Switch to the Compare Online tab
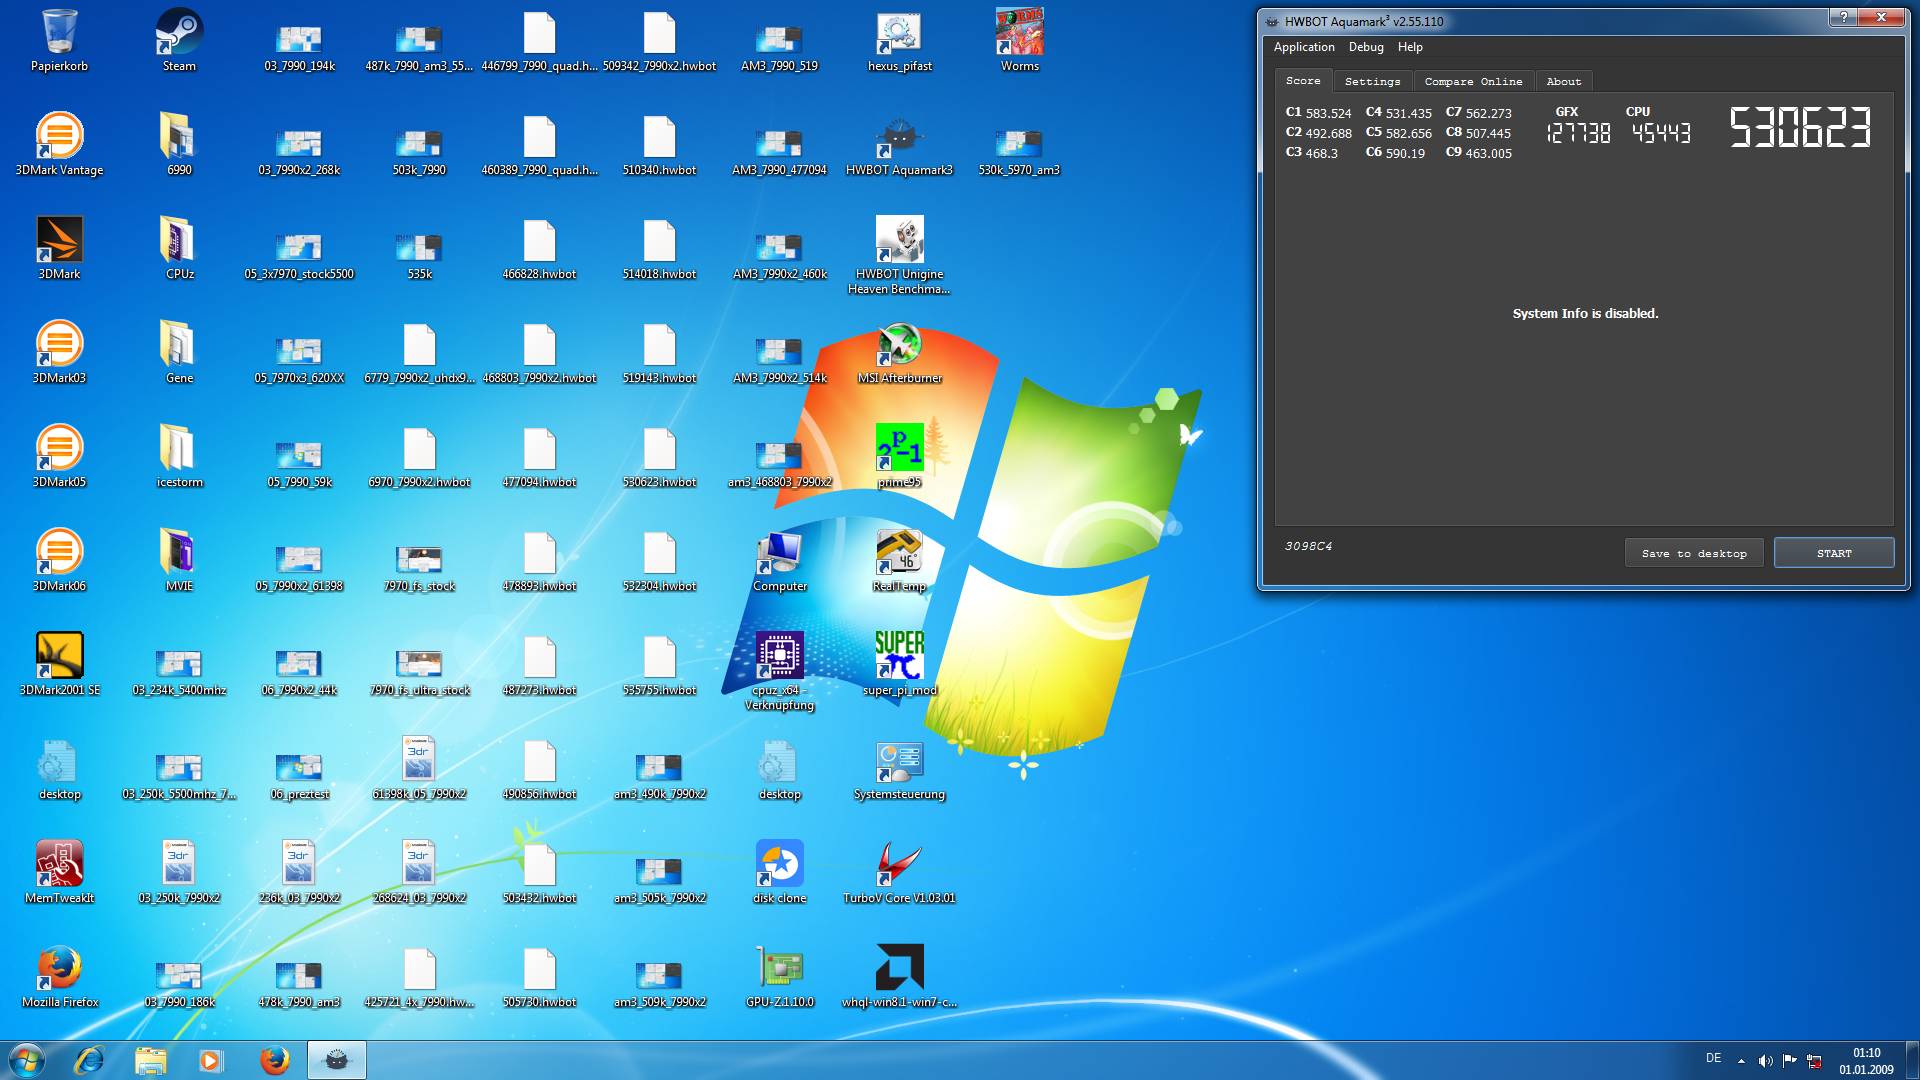Viewport: 1920px width, 1080px height. tap(1473, 82)
